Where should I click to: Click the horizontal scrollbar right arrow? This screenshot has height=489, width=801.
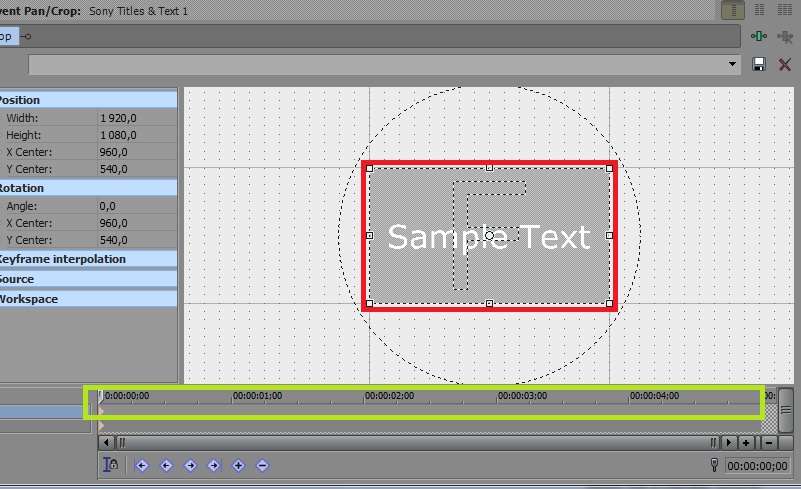click(729, 443)
